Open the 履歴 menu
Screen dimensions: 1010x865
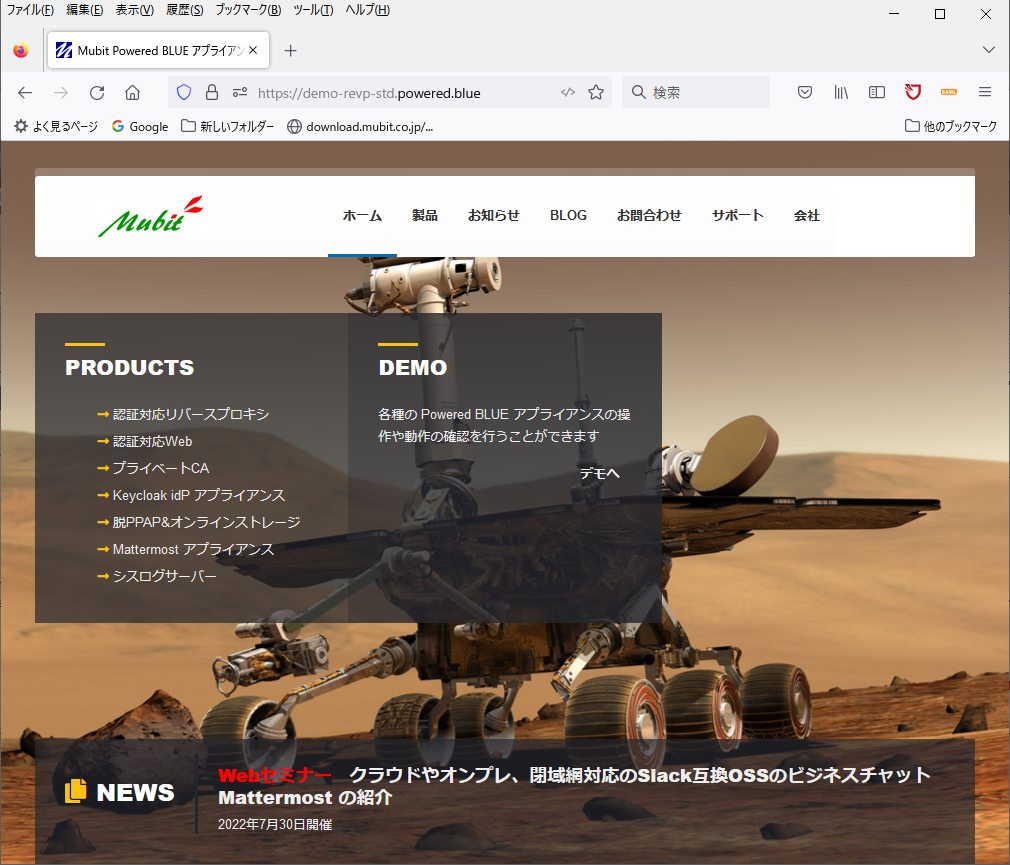(x=185, y=10)
